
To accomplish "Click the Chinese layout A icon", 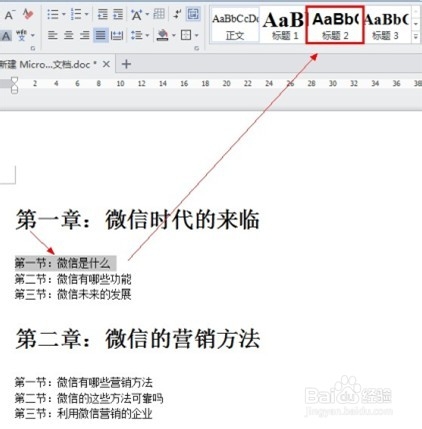I will [x=136, y=15].
